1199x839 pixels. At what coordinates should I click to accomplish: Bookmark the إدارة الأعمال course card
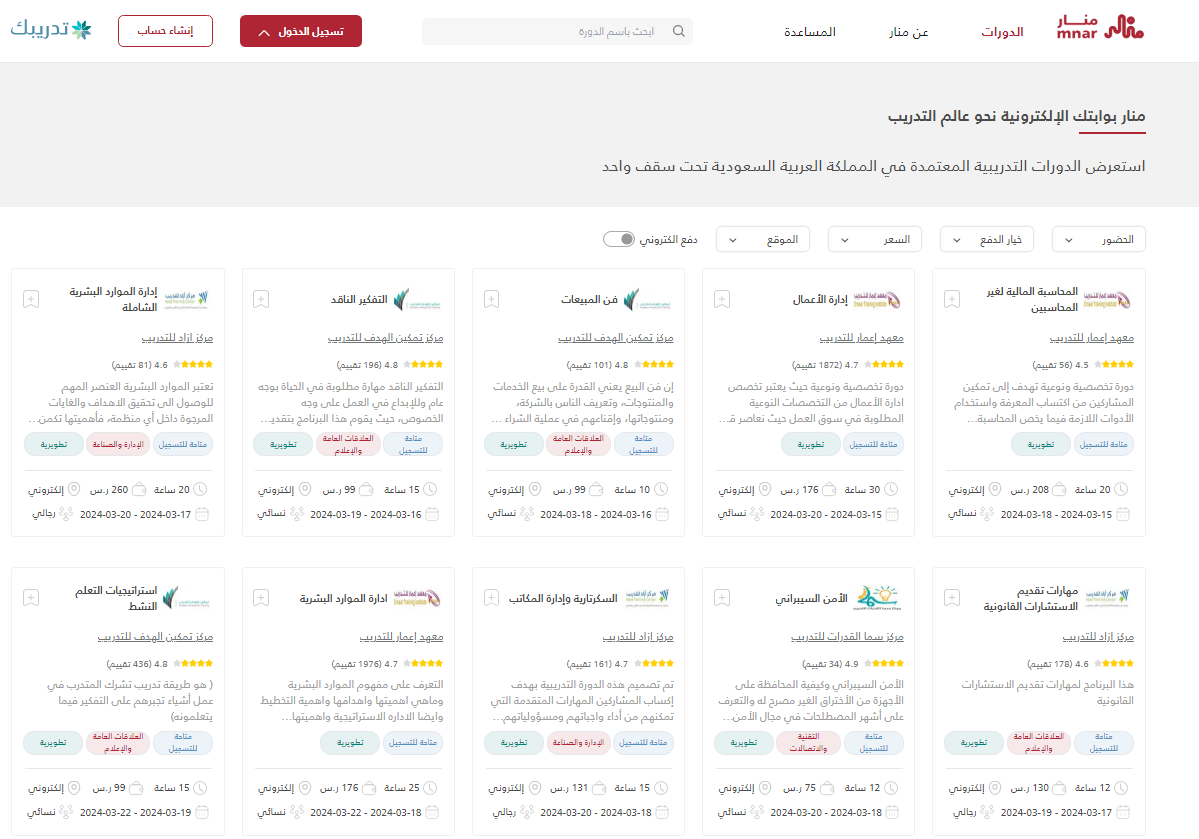(722, 299)
